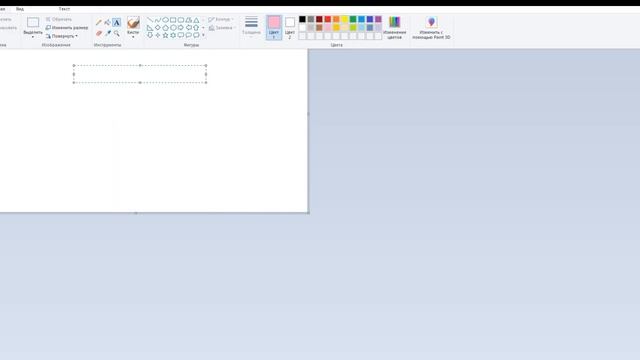
Task: Open the Заливка (Fill) dropdown
Action: 222,28
